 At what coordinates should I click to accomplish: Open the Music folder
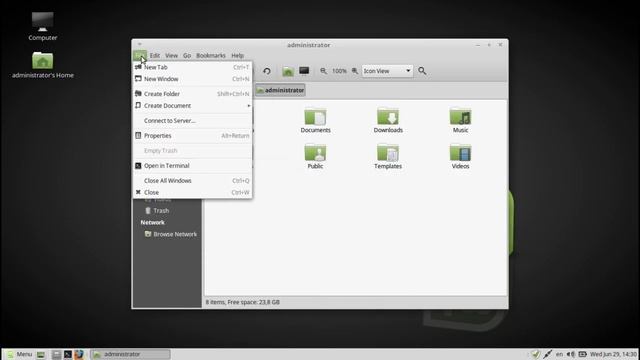coord(460,120)
